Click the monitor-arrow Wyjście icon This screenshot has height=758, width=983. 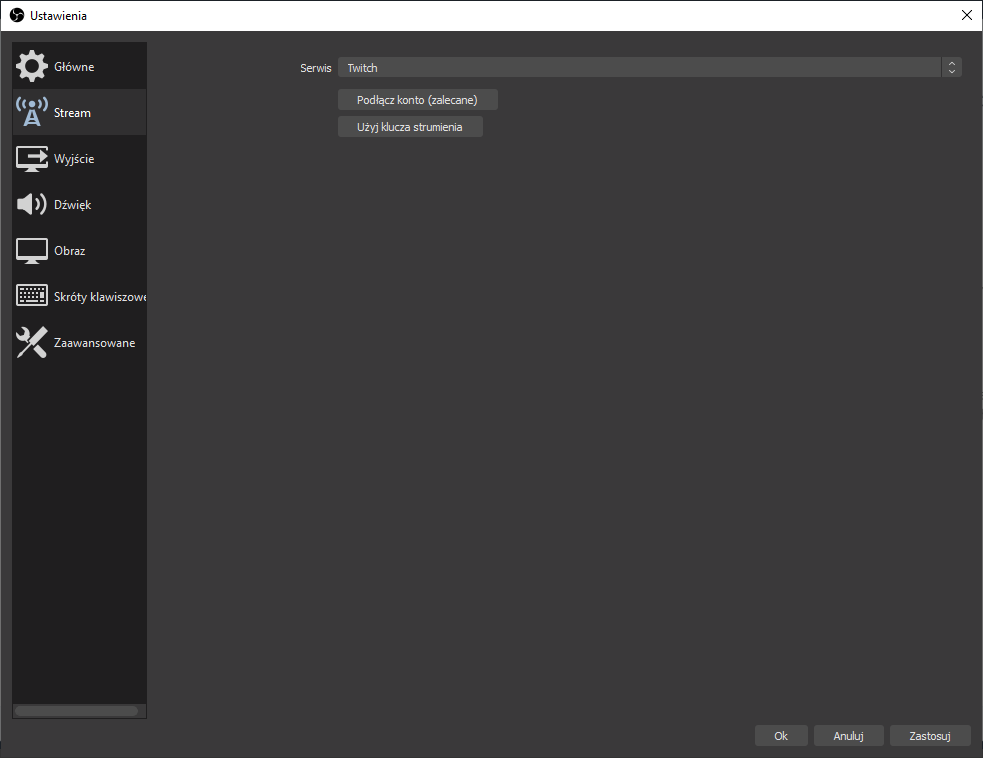(x=32, y=159)
